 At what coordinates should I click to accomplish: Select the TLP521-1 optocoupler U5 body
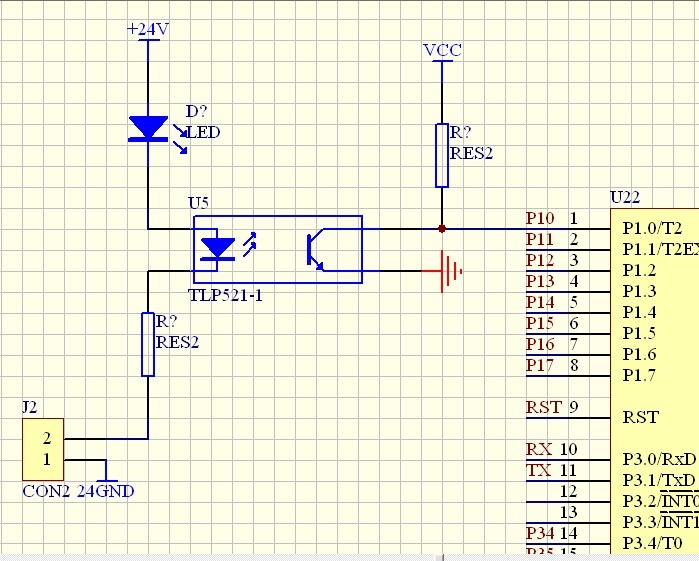tap(277, 249)
